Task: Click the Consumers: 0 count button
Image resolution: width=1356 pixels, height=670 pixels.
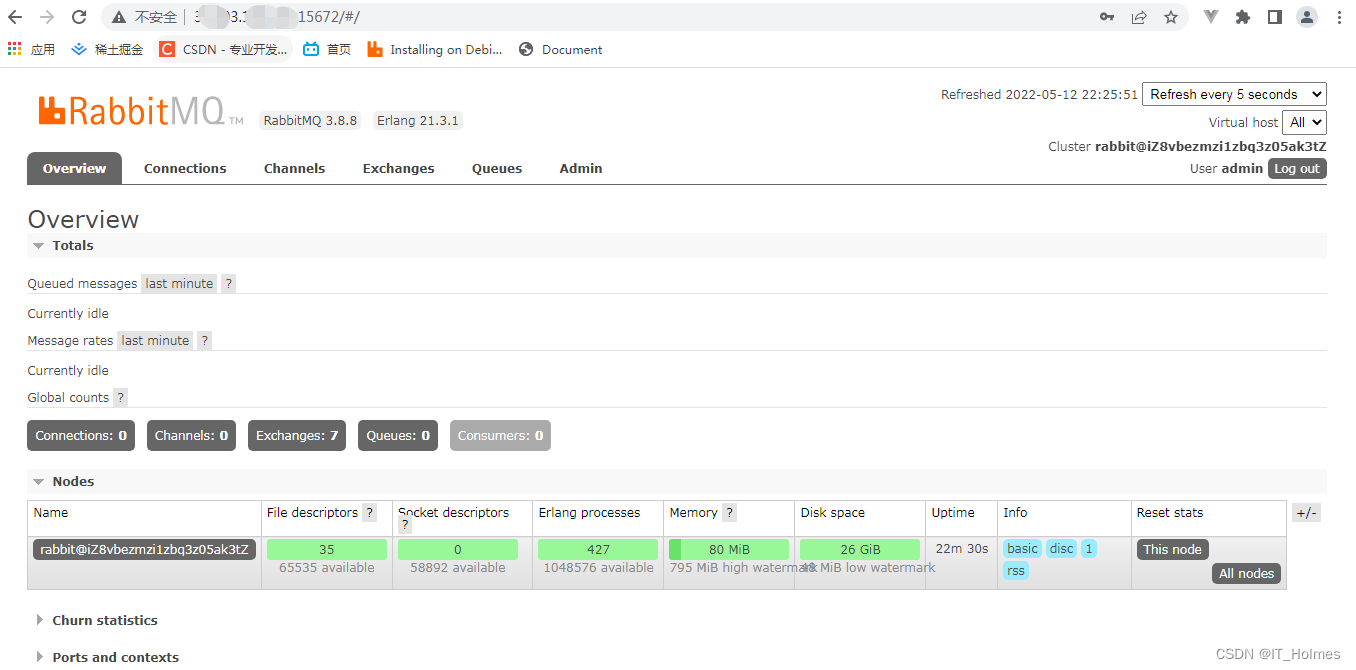Action: coord(500,435)
